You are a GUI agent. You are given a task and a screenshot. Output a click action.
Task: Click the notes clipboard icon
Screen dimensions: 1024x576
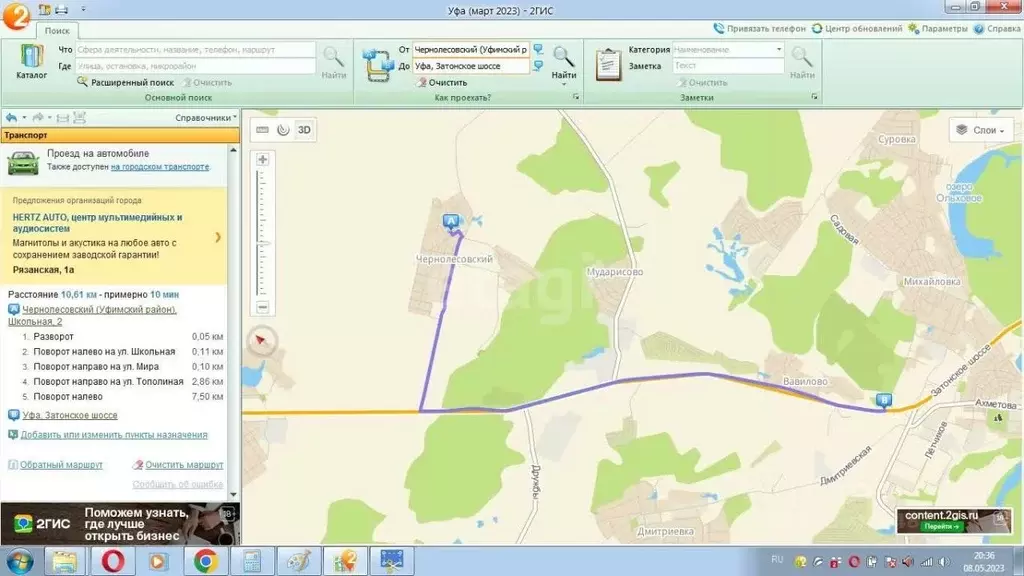[609, 64]
